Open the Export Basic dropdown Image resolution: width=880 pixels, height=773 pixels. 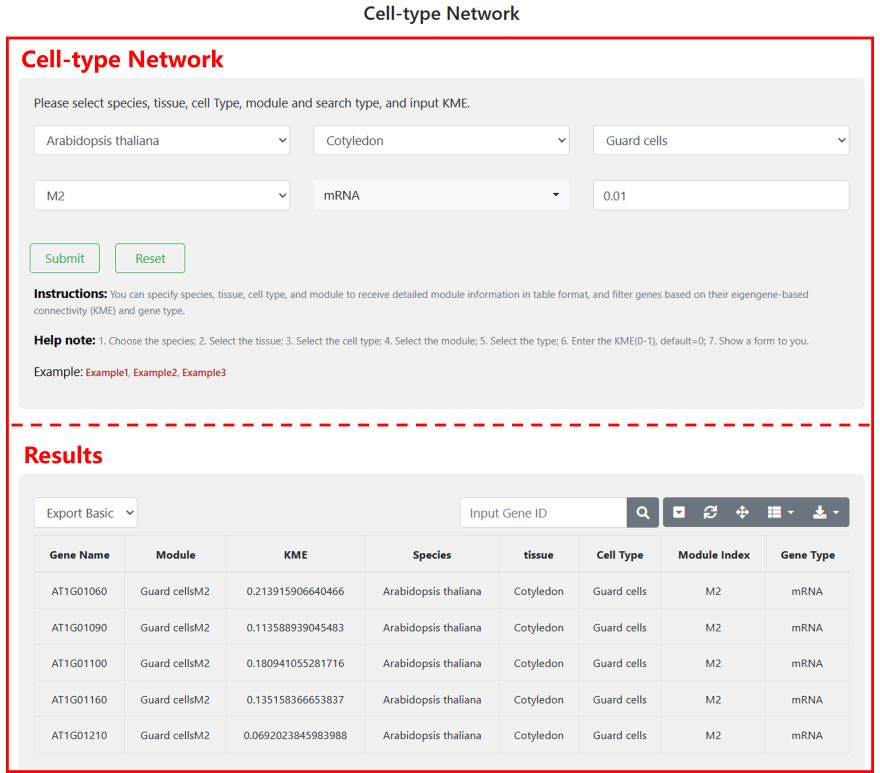point(85,513)
